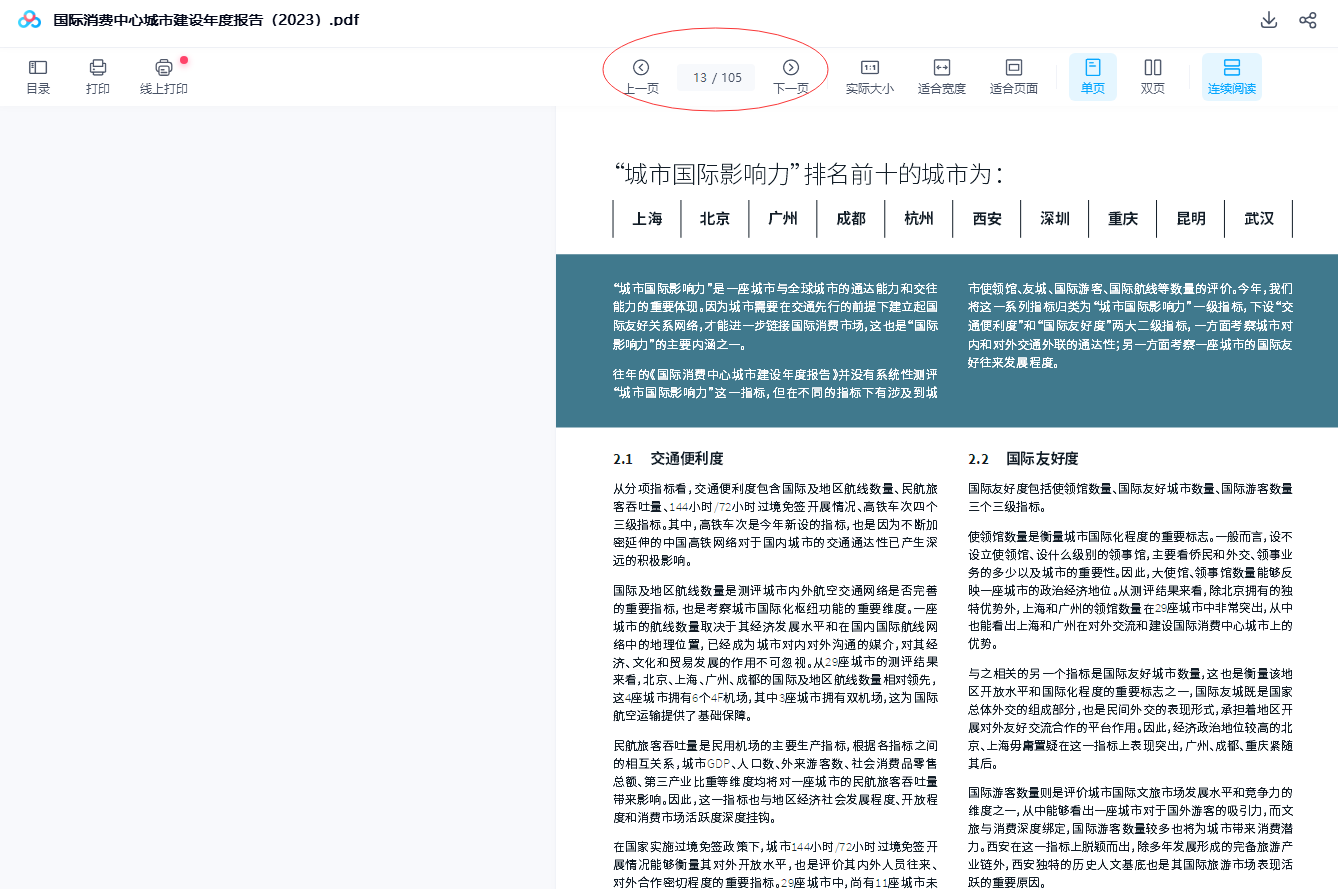Click the page number input field
The width and height of the screenshot is (1338, 889).
[716, 77]
